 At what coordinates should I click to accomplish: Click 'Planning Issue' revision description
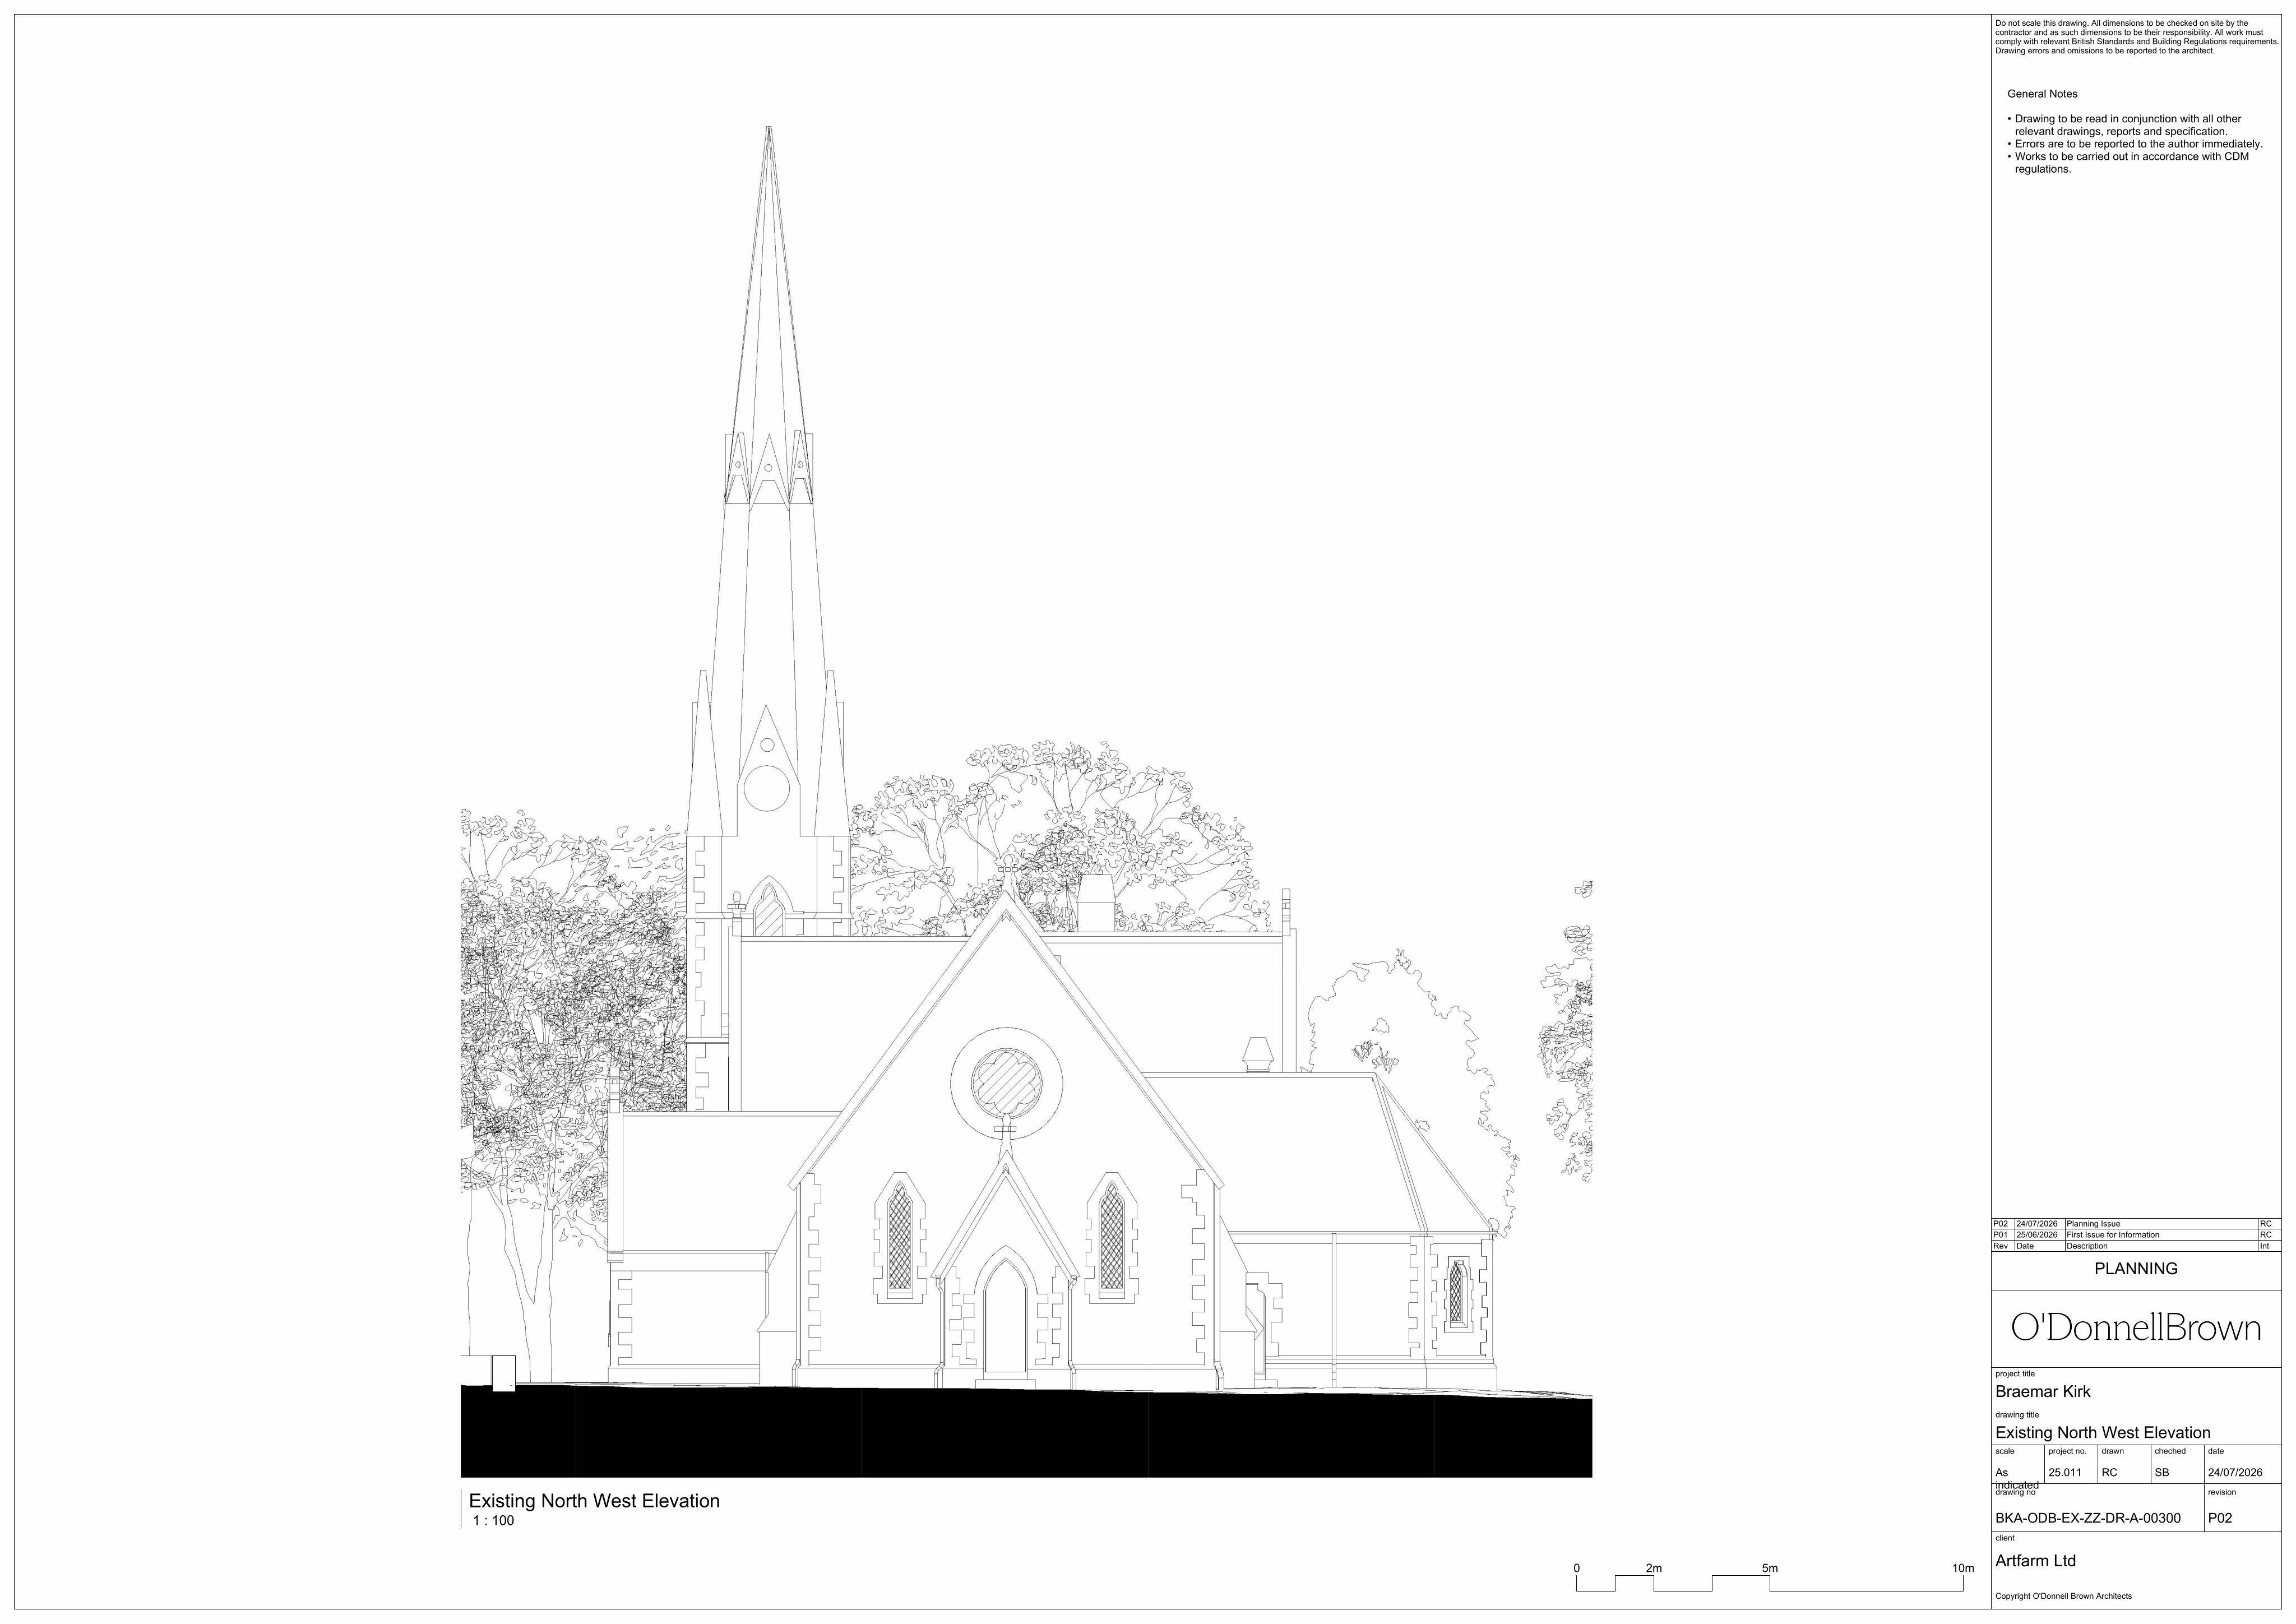(2093, 1224)
